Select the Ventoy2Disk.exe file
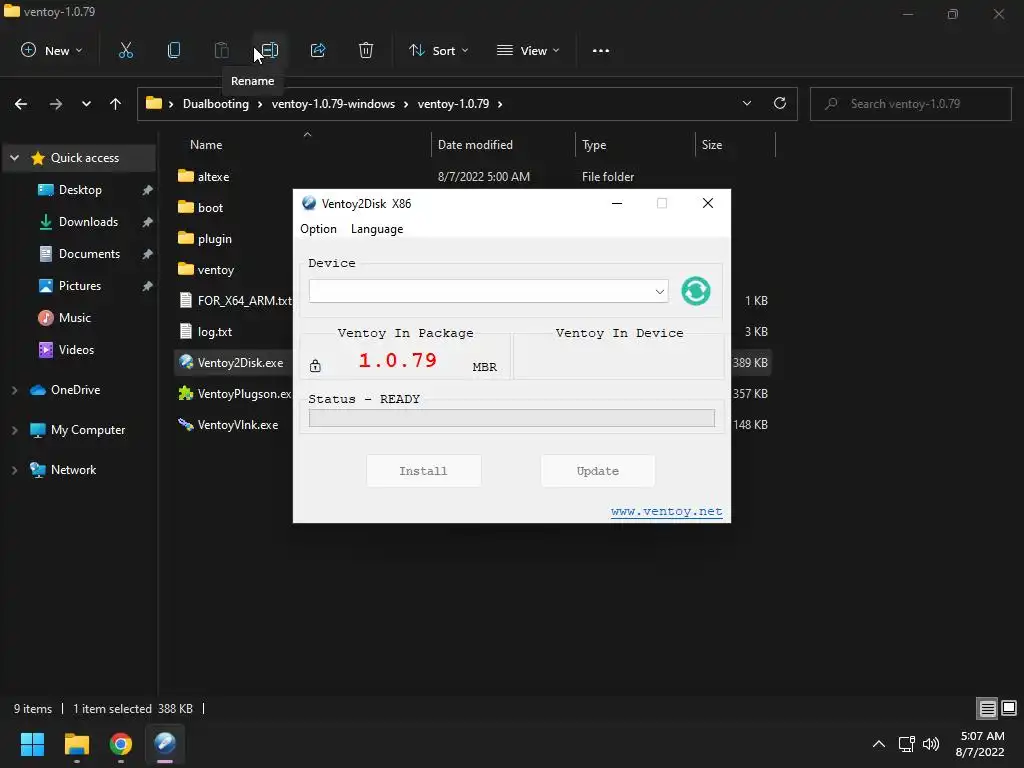 click(x=231, y=363)
